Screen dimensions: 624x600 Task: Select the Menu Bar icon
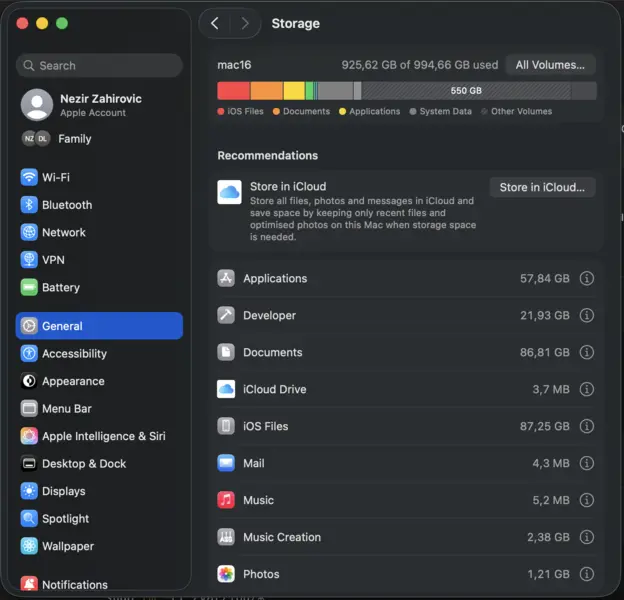click(29, 408)
